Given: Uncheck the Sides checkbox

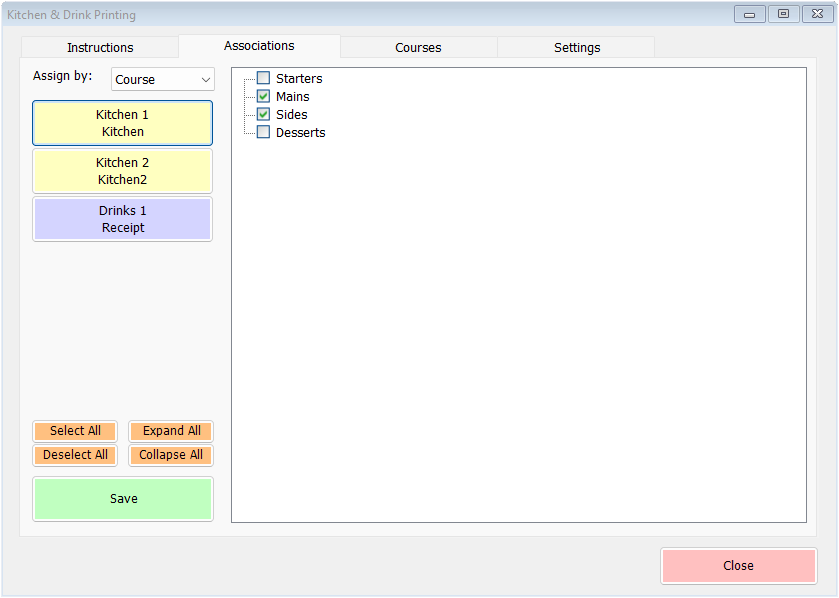Looking at the screenshot, I should [x=263, y=114].
